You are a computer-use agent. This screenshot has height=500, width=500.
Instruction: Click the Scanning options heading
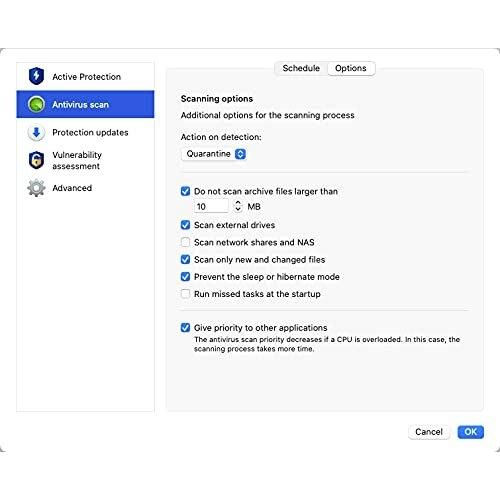pyautogui.click(x=217, y=99)
